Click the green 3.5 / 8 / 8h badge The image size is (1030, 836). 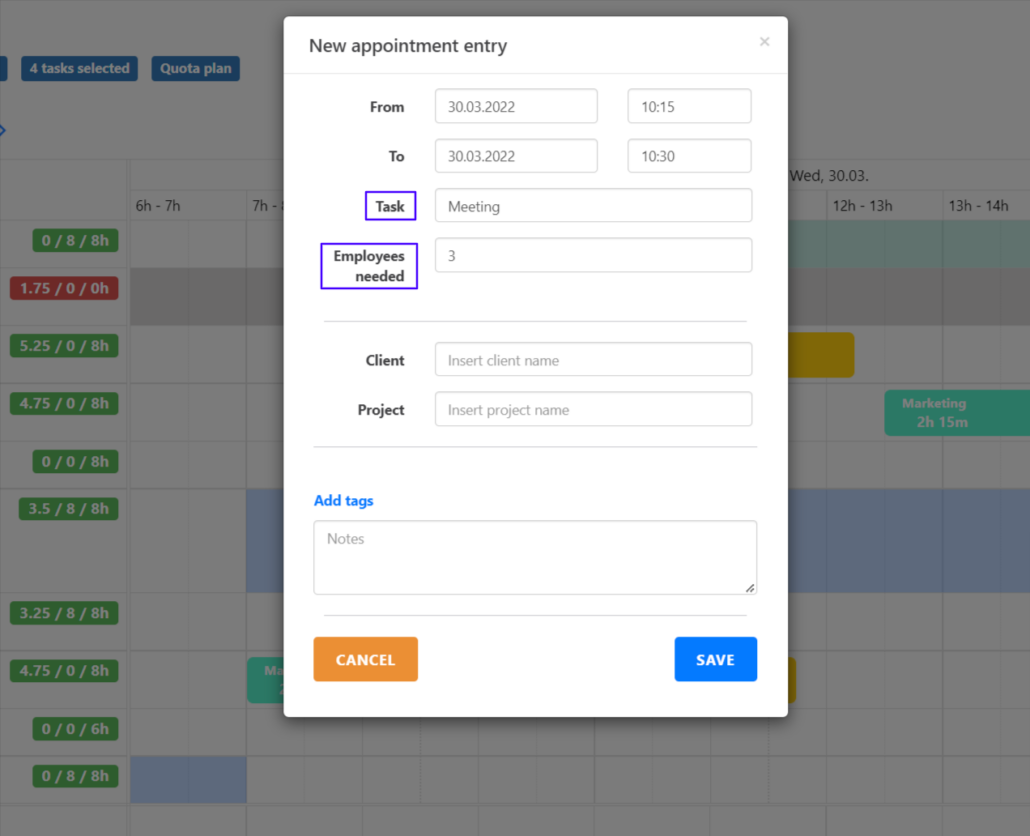coord(68,509)
